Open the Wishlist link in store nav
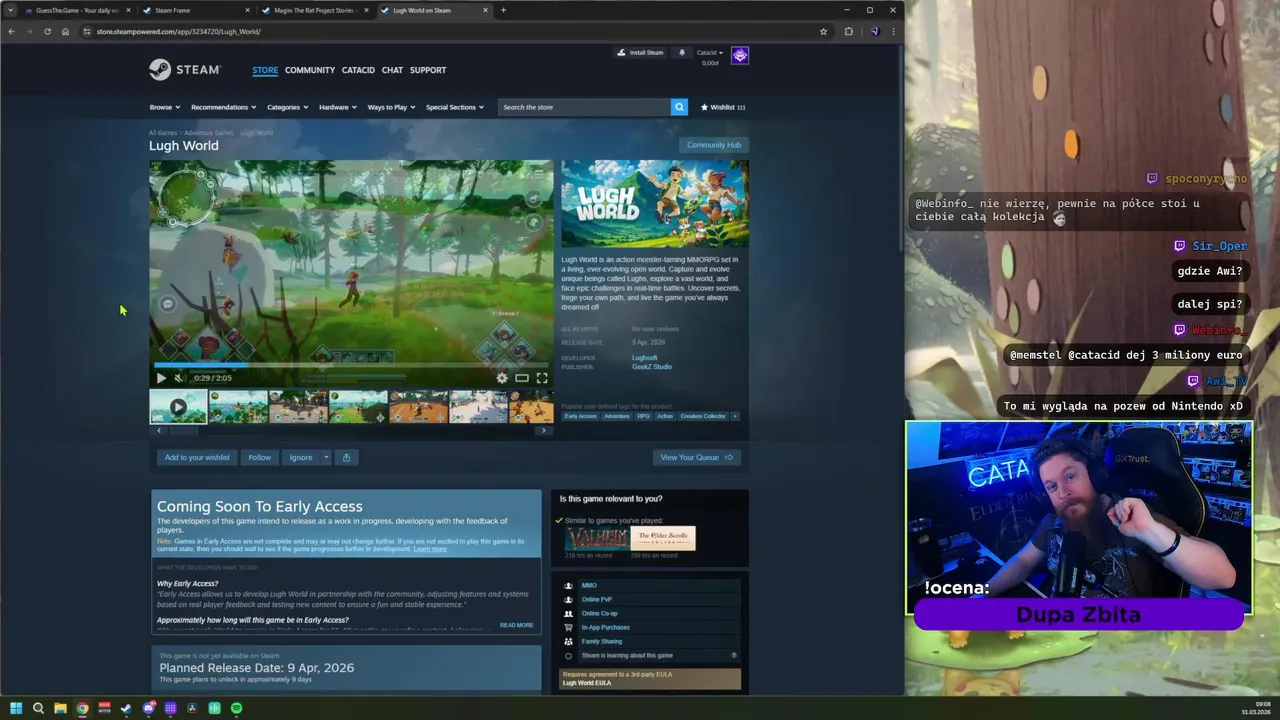This screenshot has height=720, width=1280. pos(723,107)
